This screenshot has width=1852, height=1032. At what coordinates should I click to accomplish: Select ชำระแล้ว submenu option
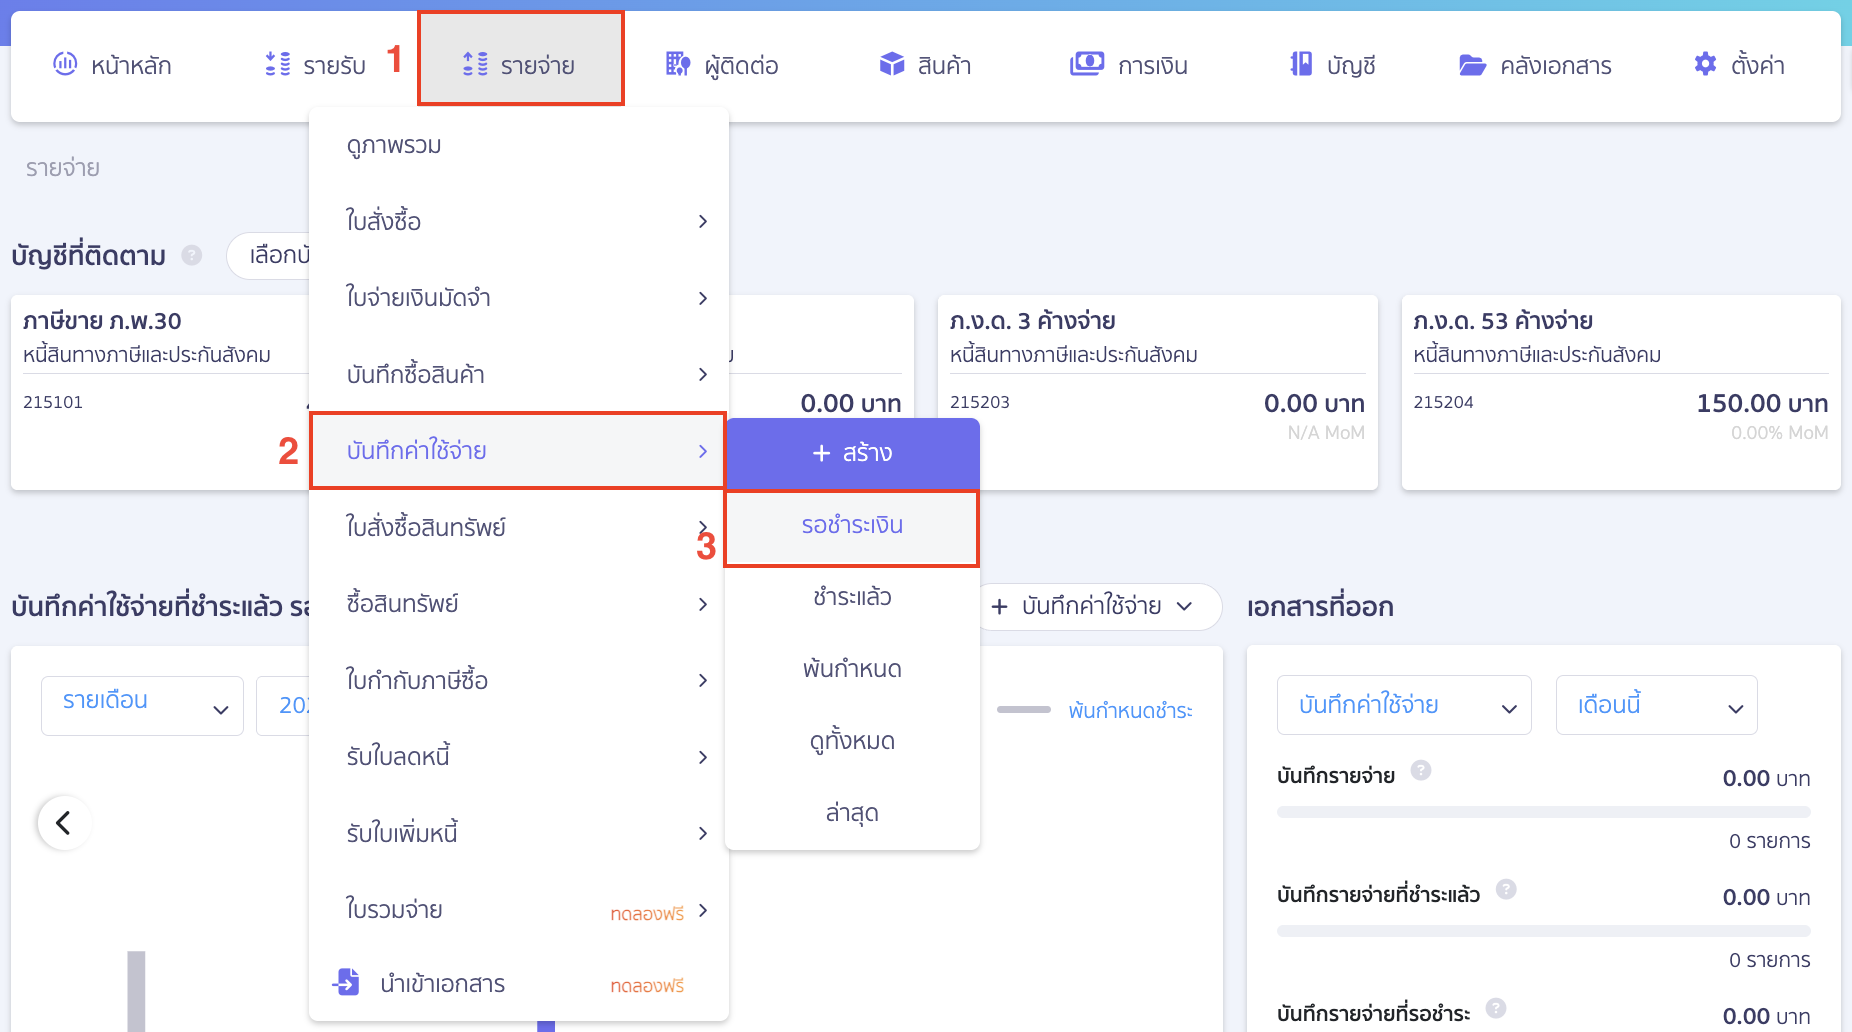pos(852,597)
